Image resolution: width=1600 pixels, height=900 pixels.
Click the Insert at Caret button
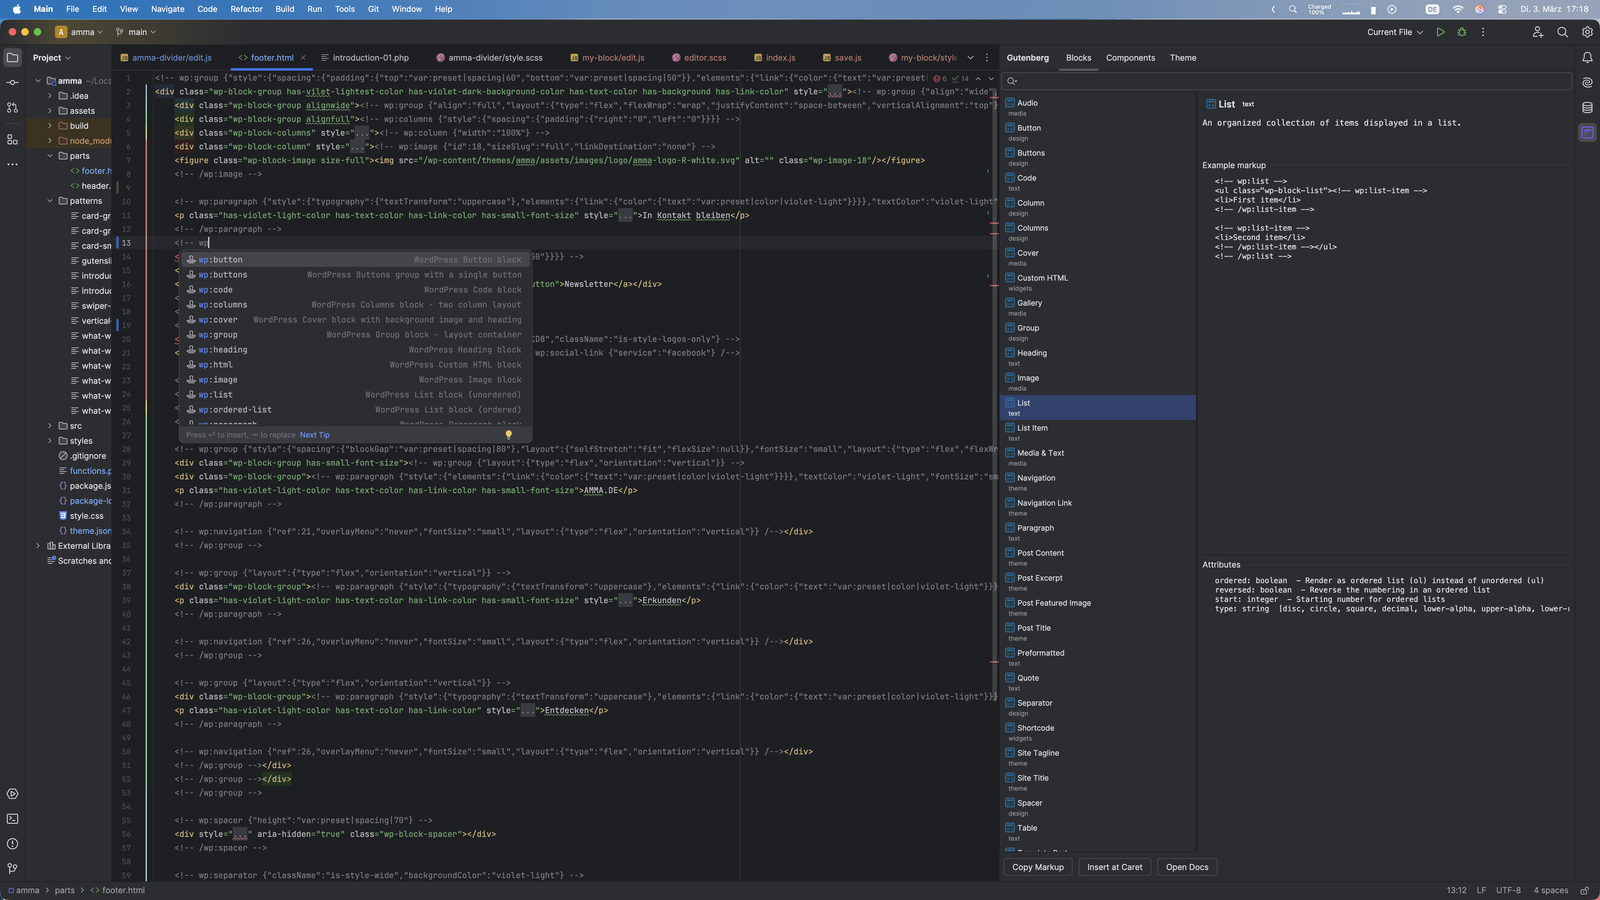pyautogui.click(x=1115, y=867)
